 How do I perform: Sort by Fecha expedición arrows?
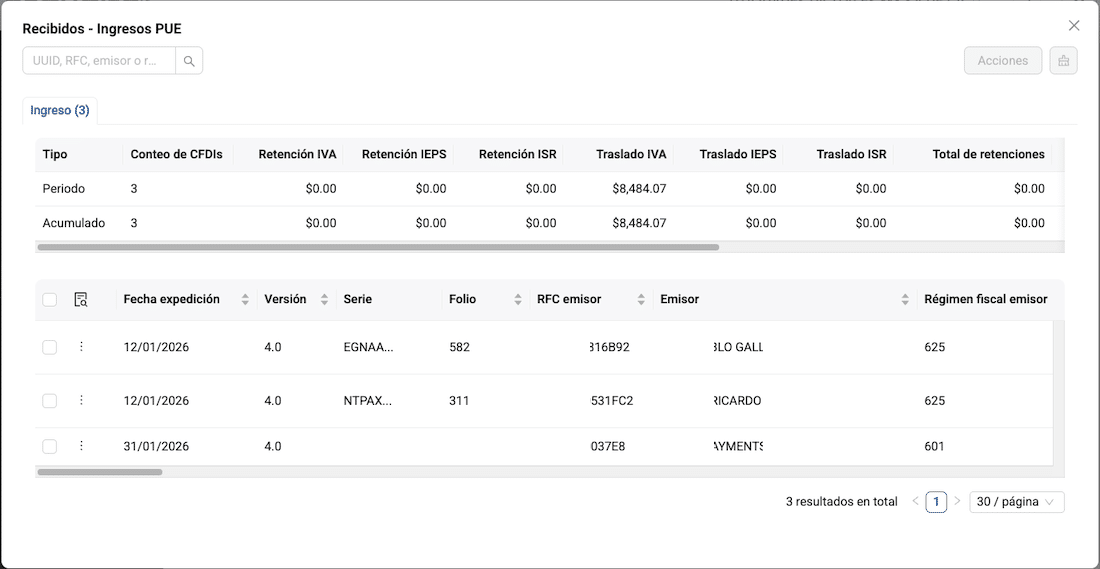pos(245,300)
